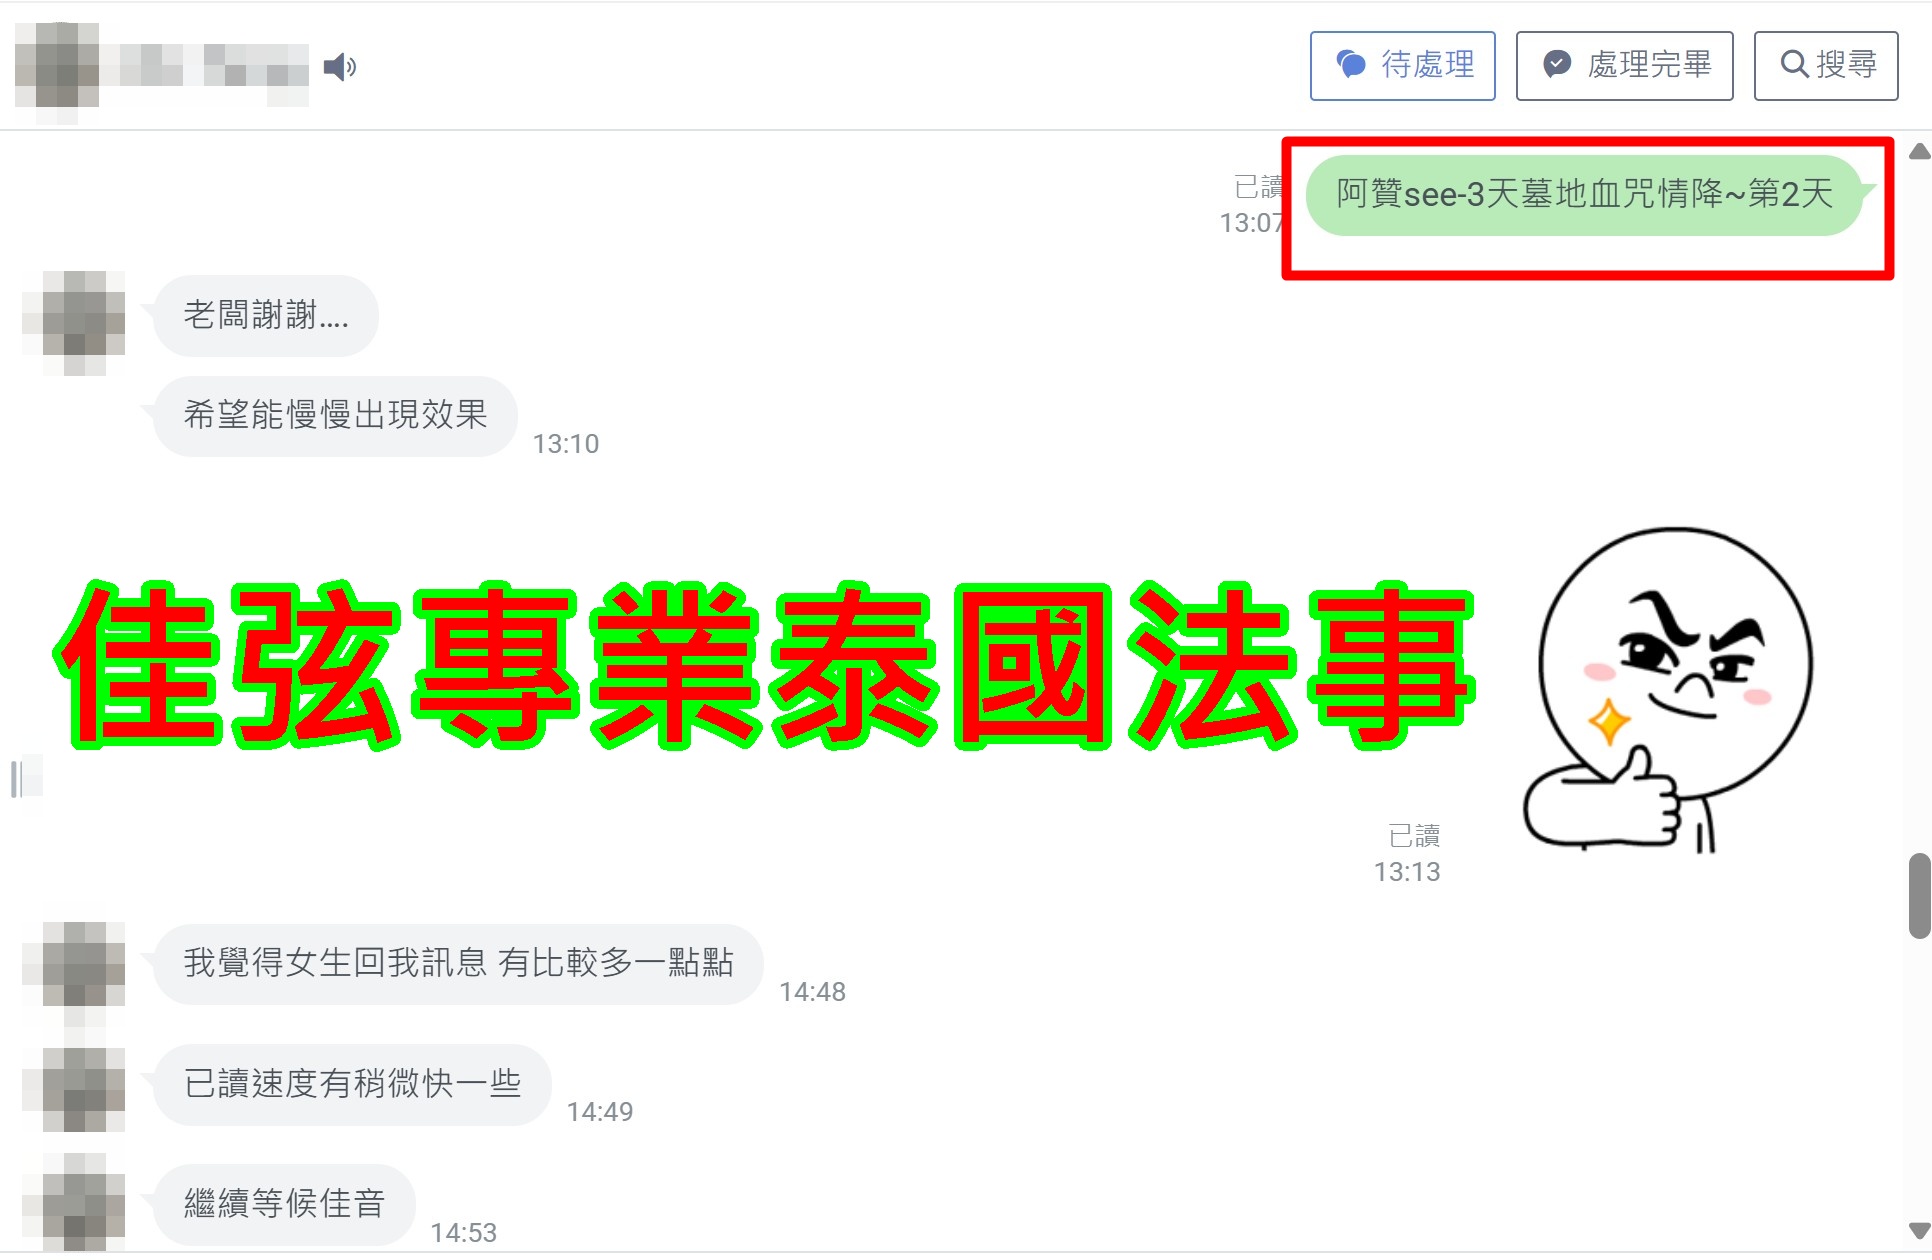The image size is (1932, 1260).
Task: Click the blue chat bubble icon in 待處理
Action: (x=1351, y=65)
